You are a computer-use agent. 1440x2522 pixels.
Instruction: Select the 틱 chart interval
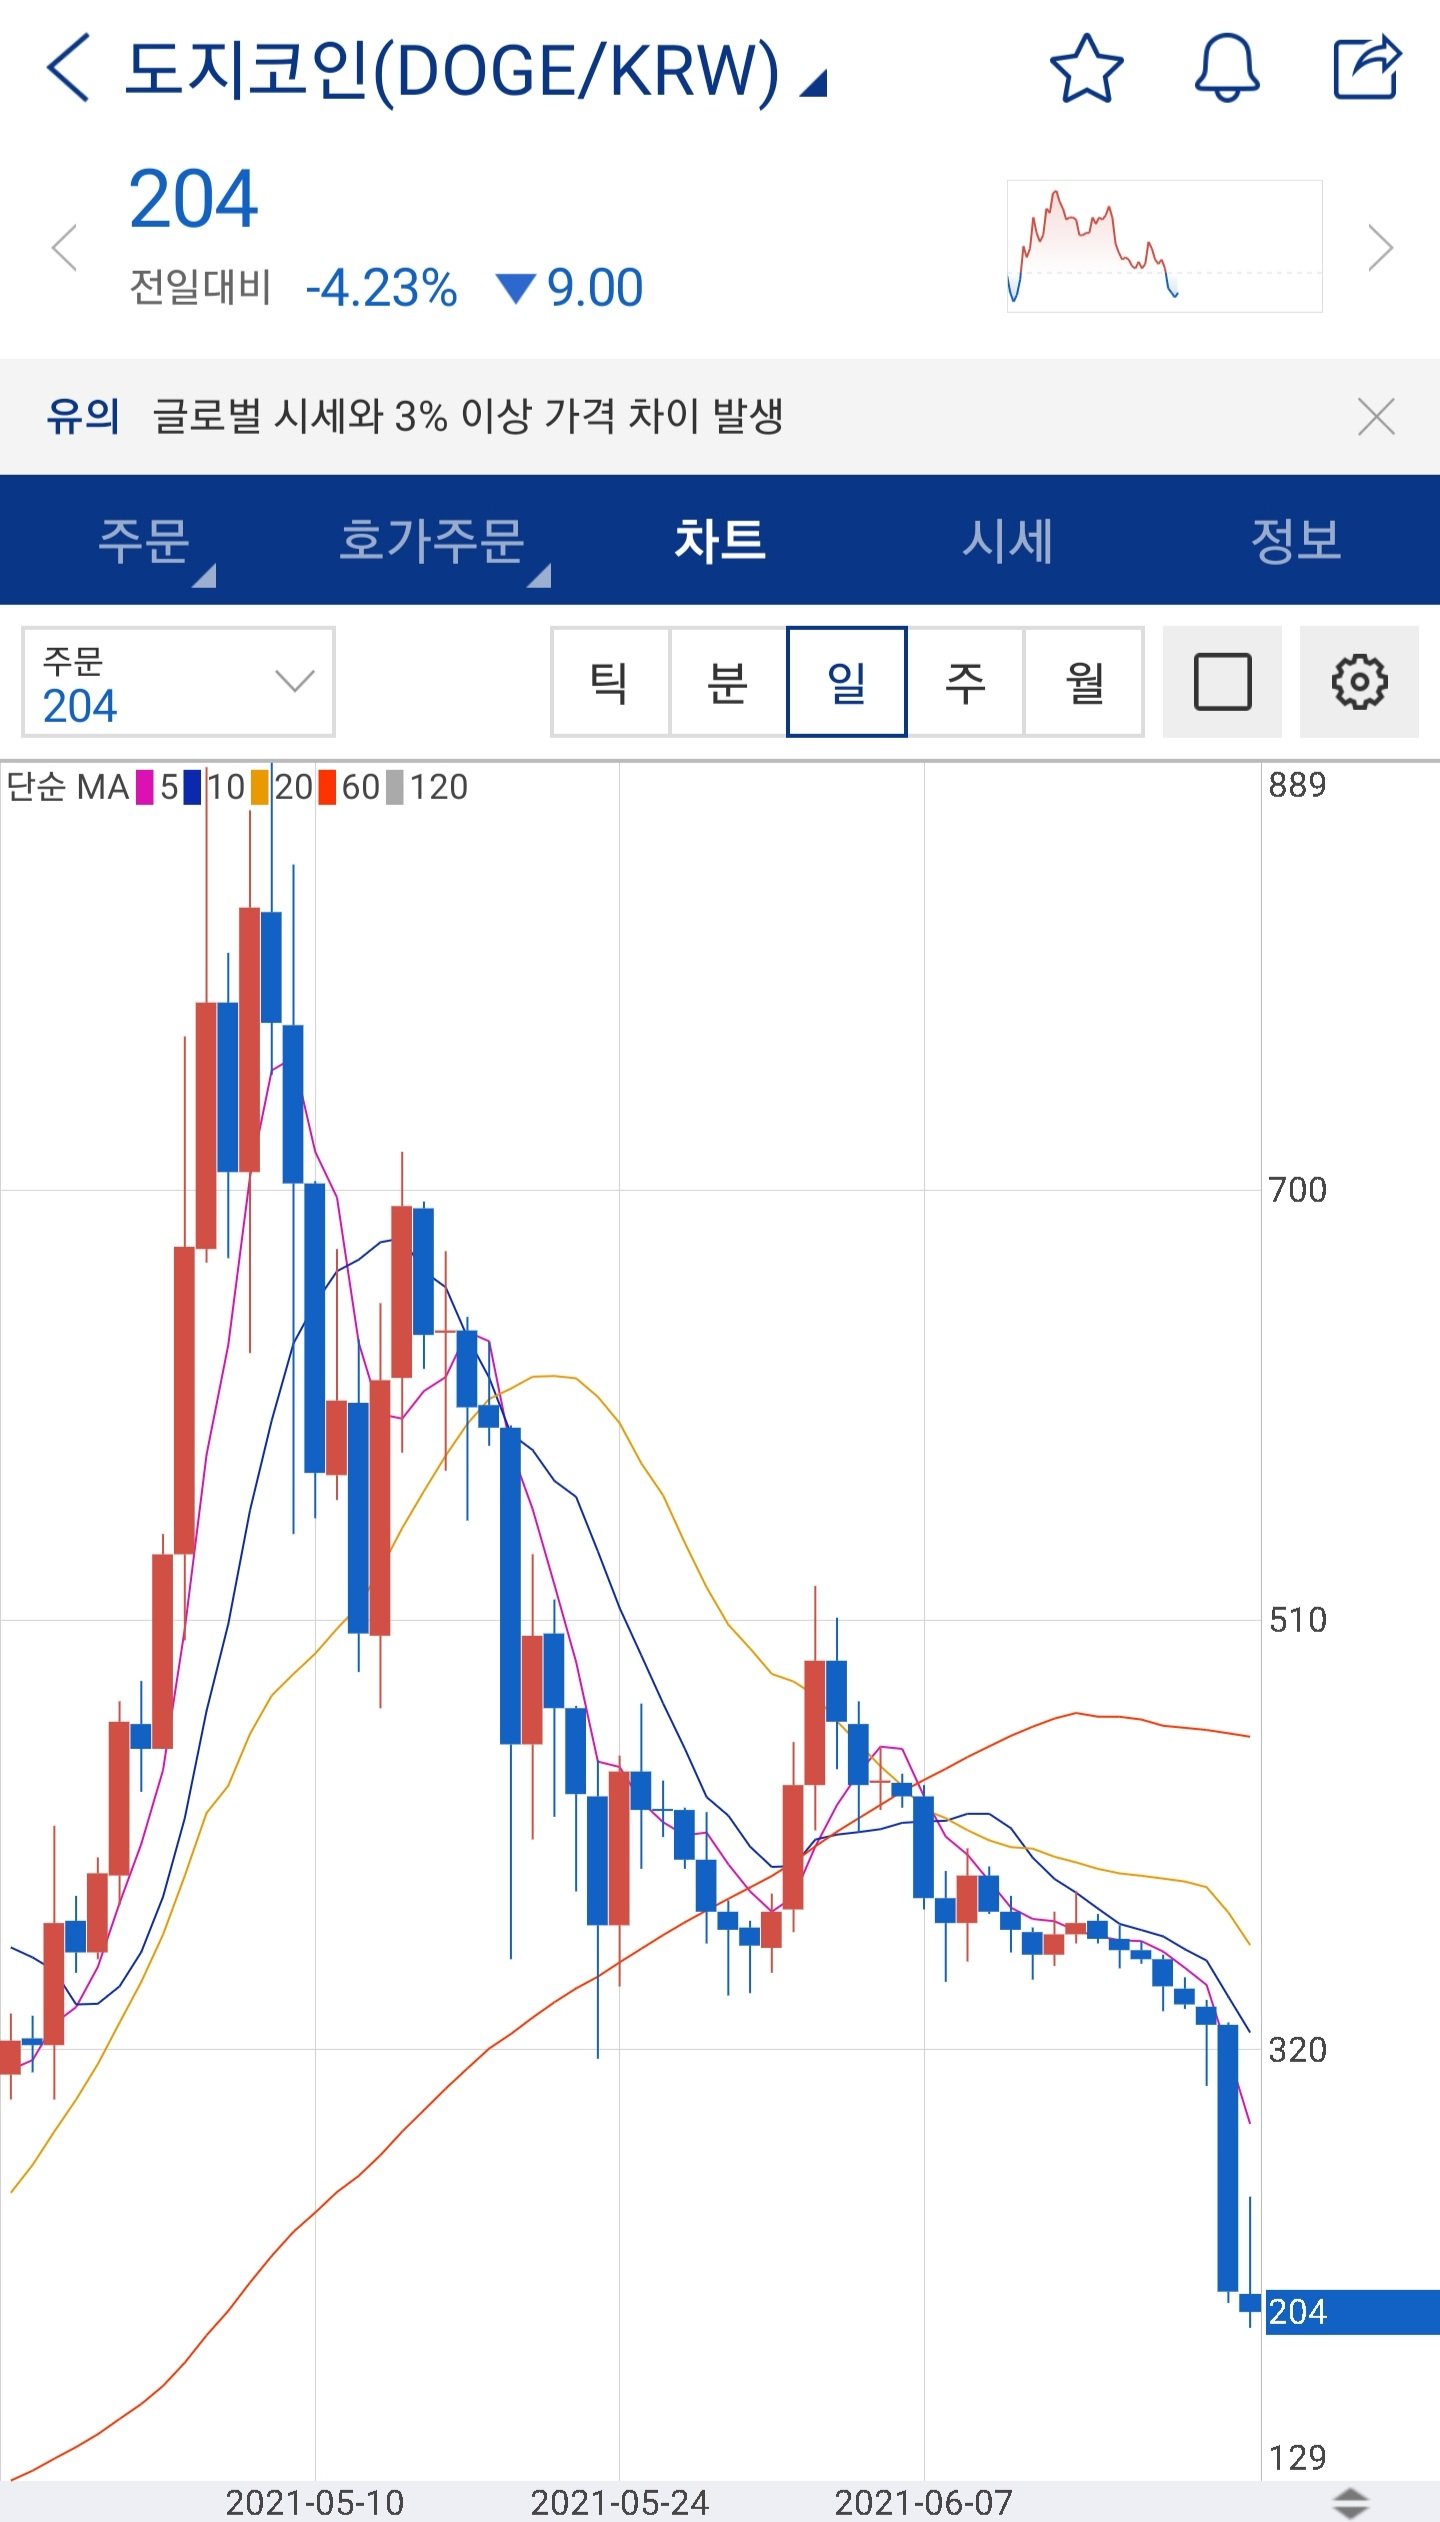(610, 682)
